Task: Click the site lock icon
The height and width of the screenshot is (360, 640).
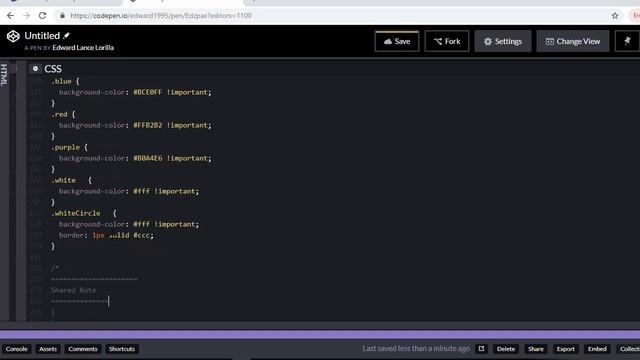Action: click(x=62, y=16)
